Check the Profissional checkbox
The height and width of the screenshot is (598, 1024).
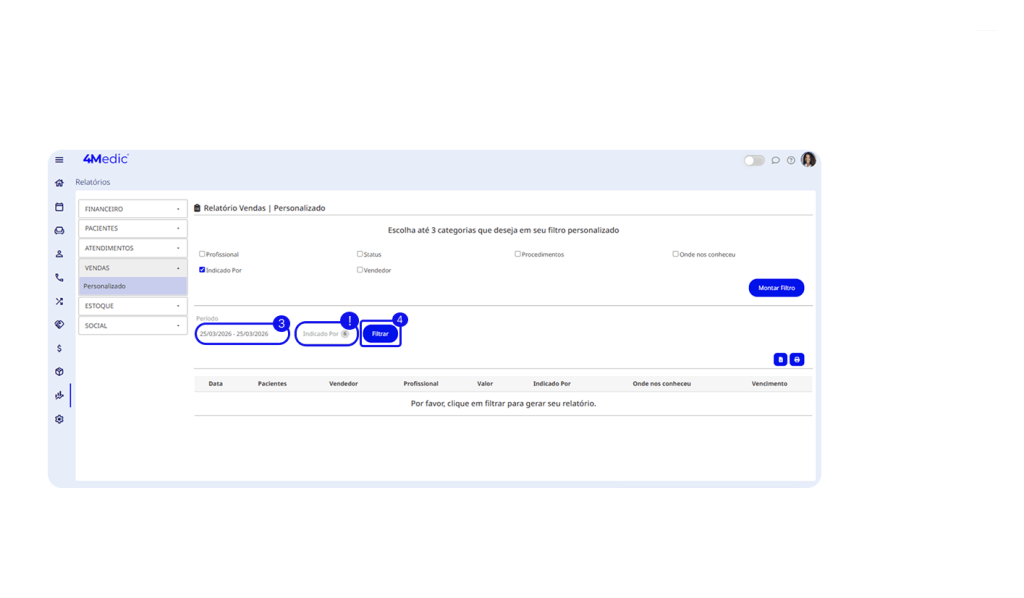[202, 254]
